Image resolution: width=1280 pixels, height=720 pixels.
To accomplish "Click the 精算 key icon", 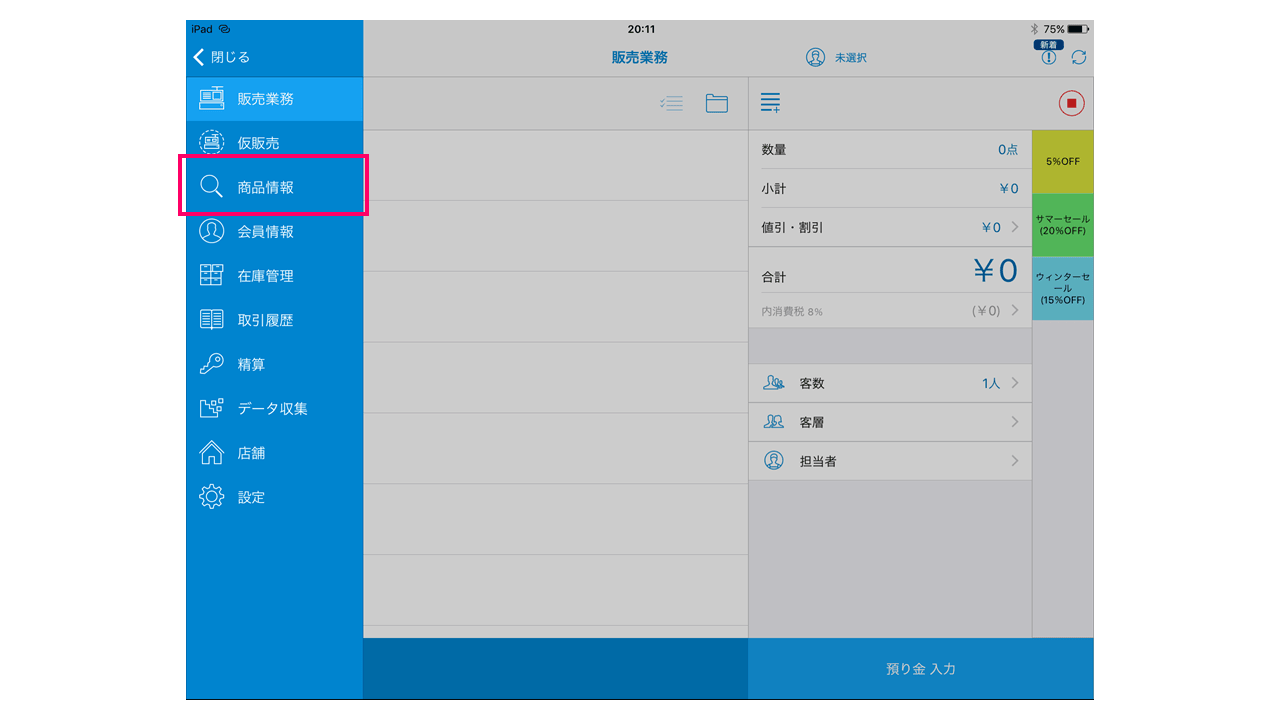I will click(211, 364).
